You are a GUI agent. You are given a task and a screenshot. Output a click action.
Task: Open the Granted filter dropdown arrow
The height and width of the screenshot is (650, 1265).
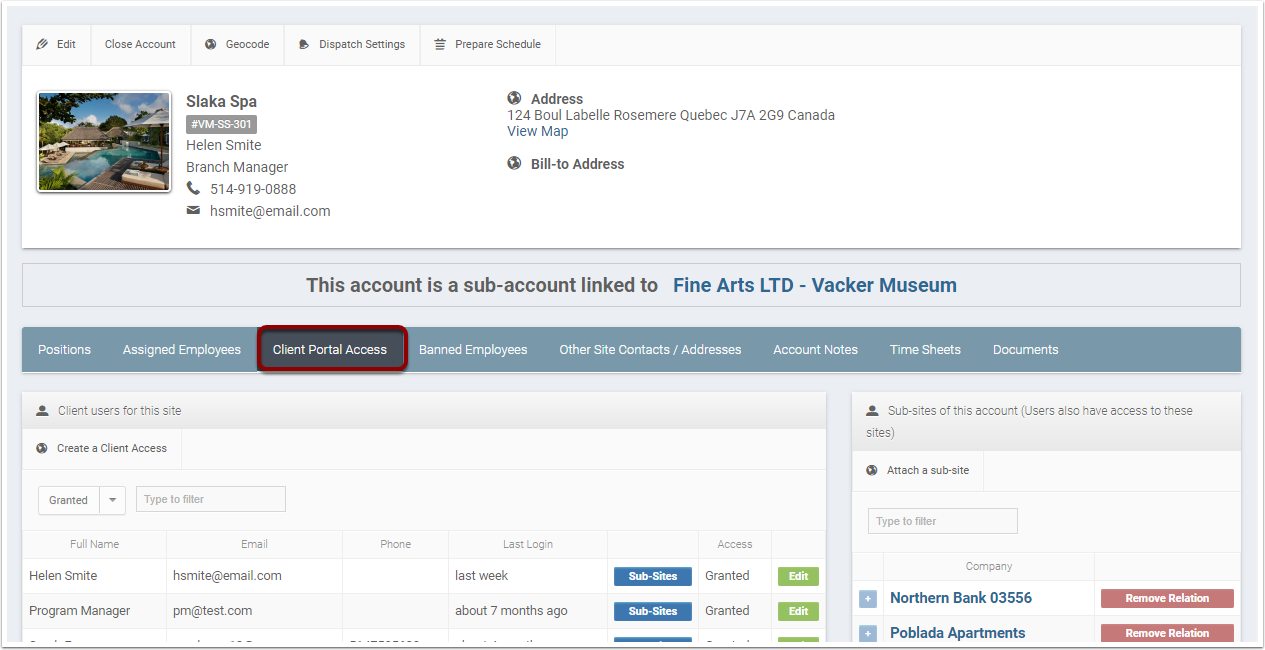coord(111,499)
